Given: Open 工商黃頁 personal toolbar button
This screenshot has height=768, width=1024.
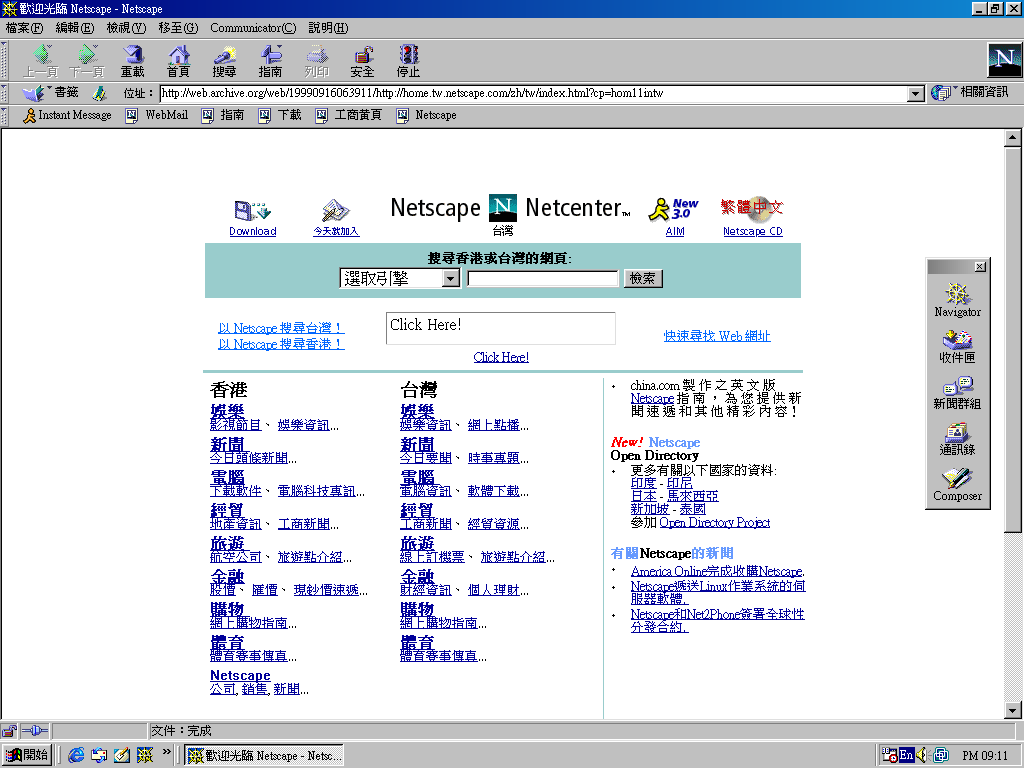Looking at the screenshot, I should click(x=349, y=116).
